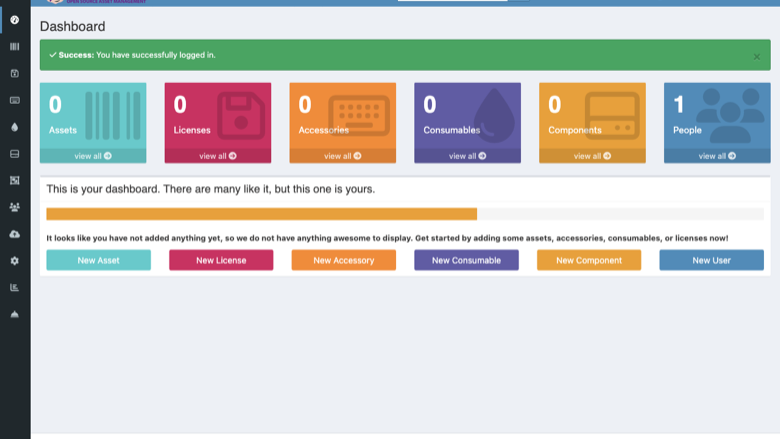
Task: Click the keyboard graphic on the Accessories card
Action: 359,115
